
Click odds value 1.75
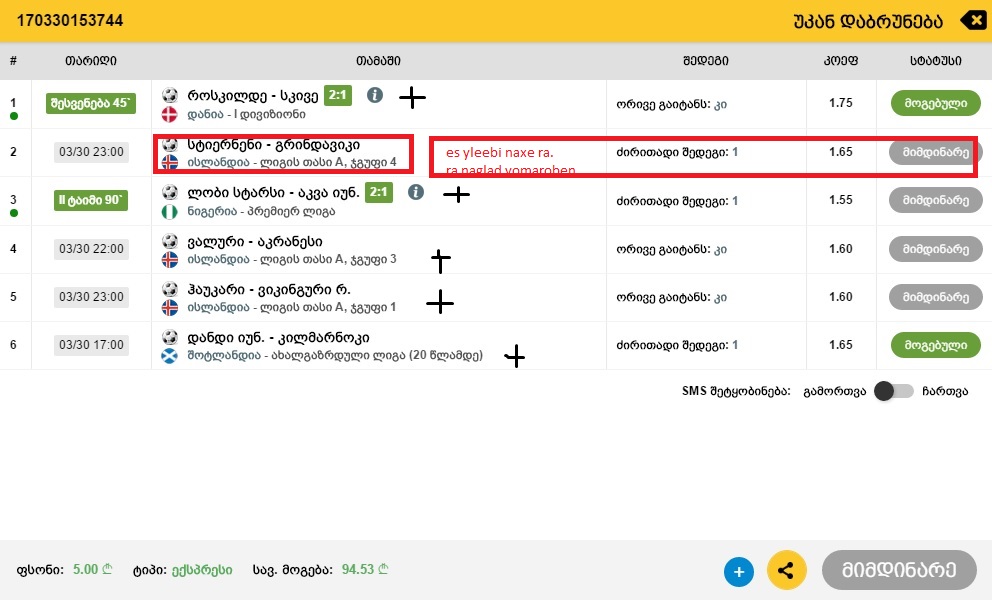[841, 103]
